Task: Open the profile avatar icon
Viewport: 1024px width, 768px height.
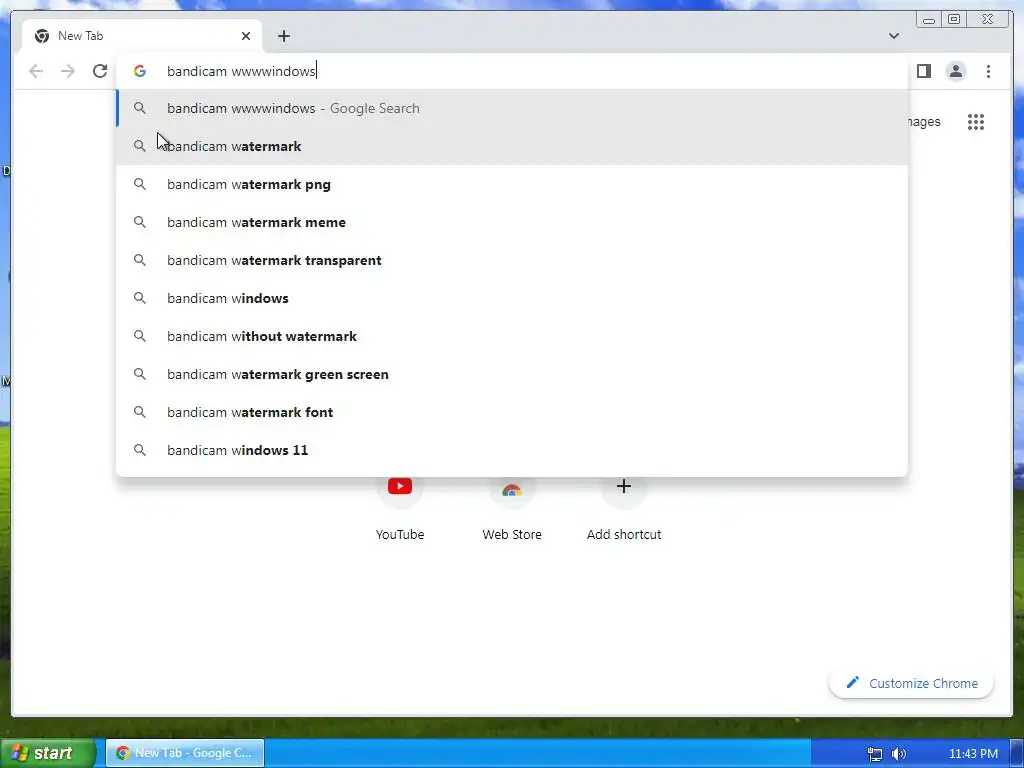Action: point(955,71)
